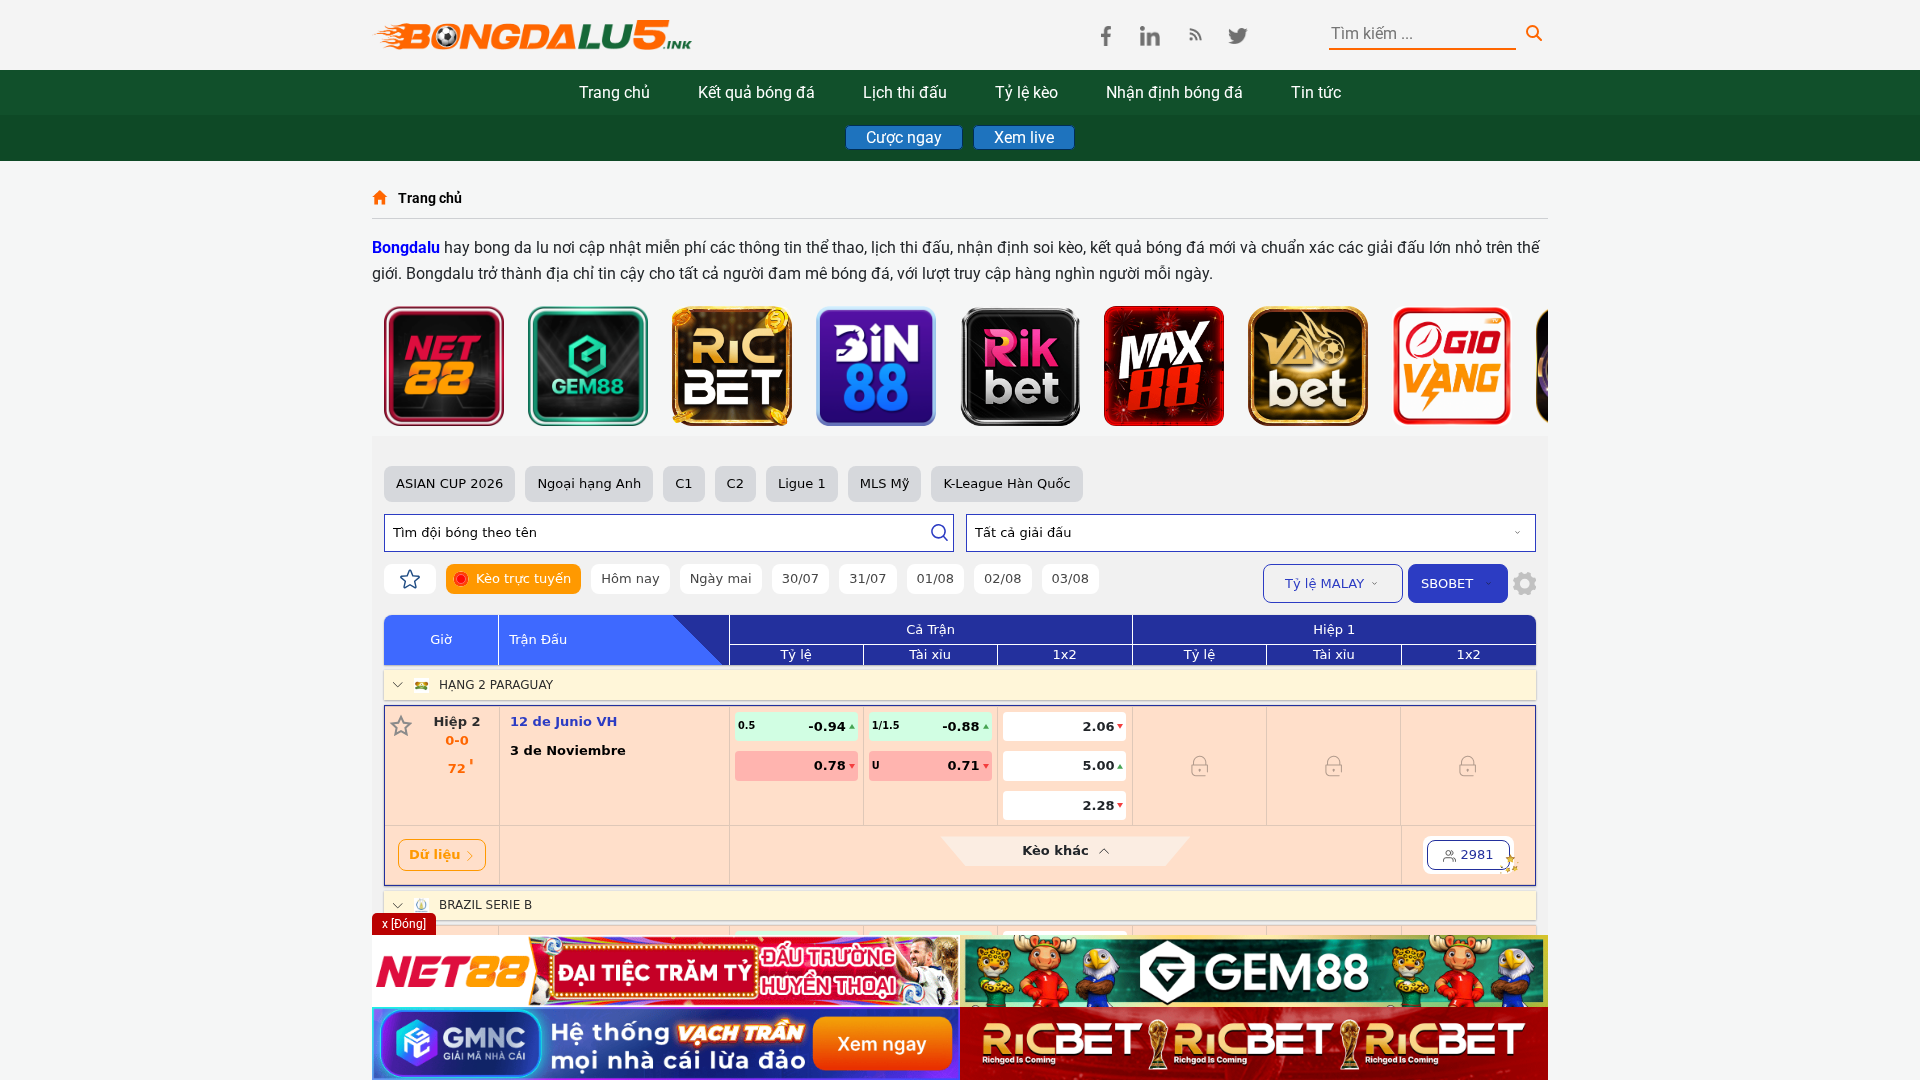Image resolution: width=1920 pixels, height=1080 pixels.
Task: Open the RSS feed icon
Action: coord(1195,35)
